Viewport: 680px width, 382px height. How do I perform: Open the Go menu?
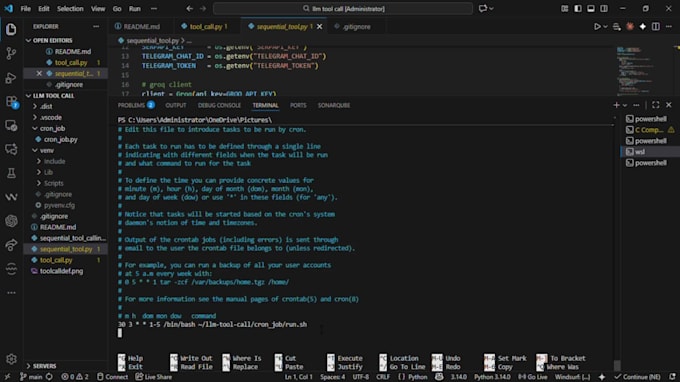coord(117,9)
